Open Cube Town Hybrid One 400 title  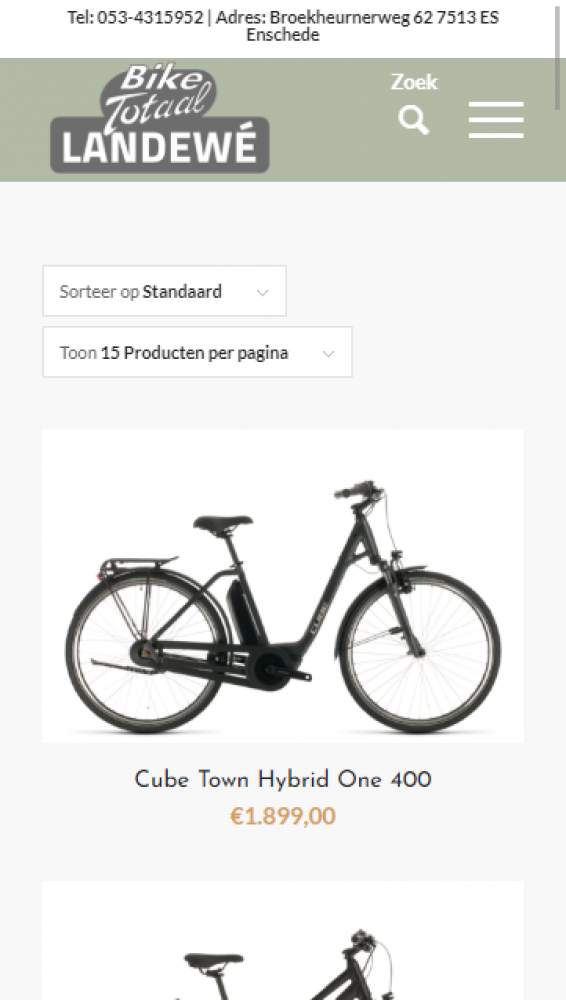coord(283,779)
